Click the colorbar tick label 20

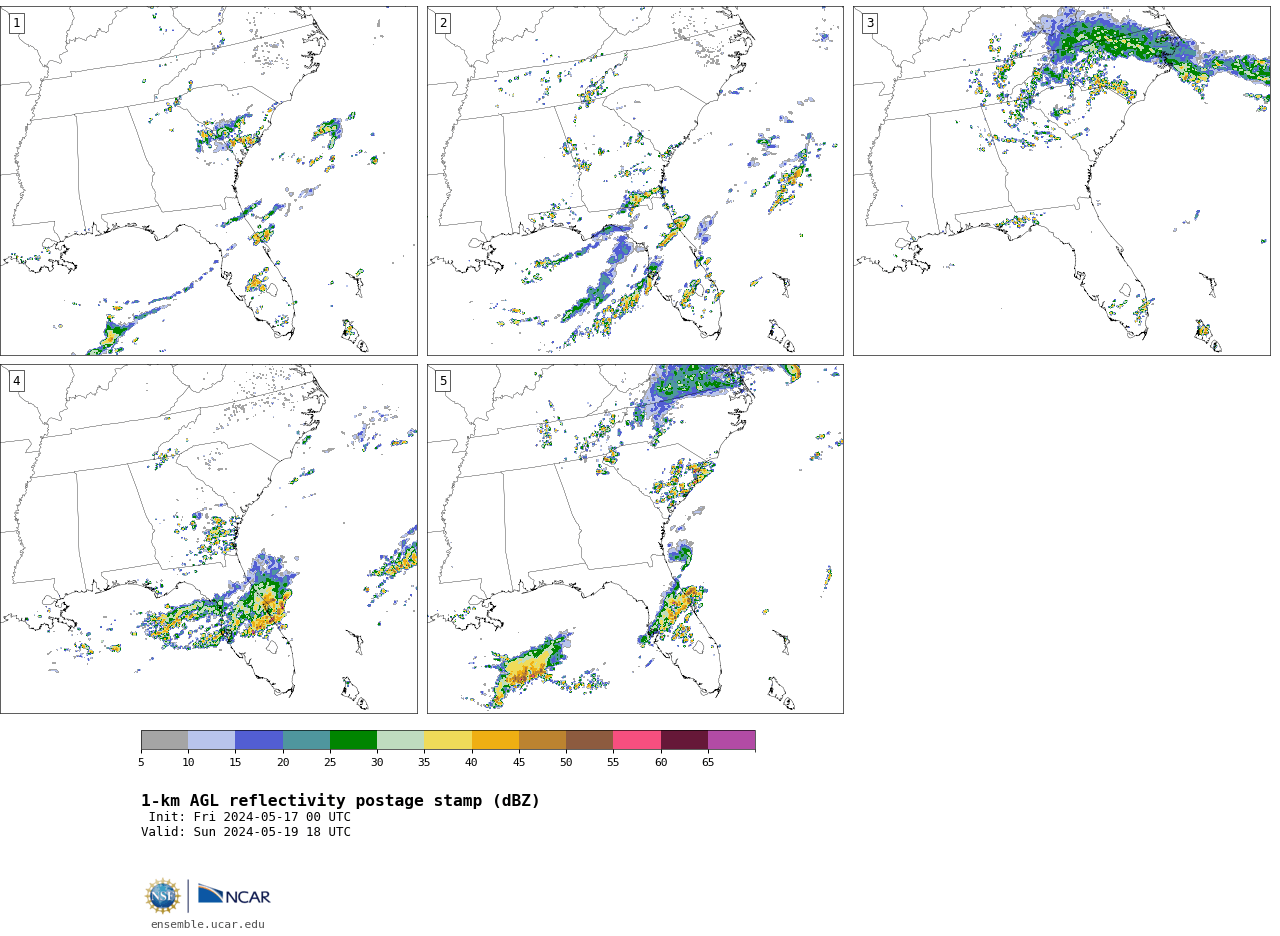(283, 762)
